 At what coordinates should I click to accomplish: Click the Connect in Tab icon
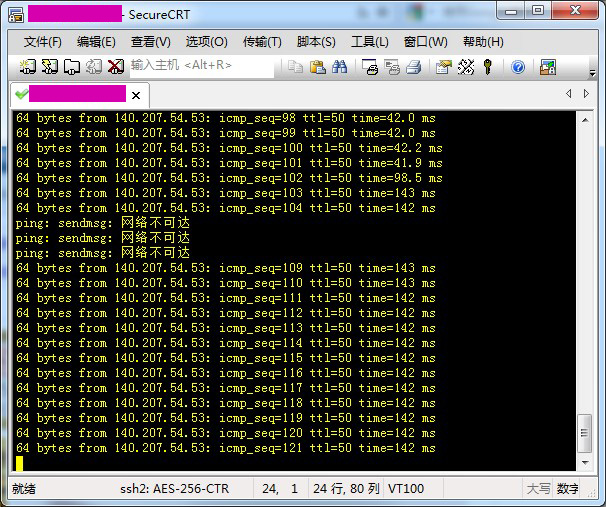coord(71,66)
